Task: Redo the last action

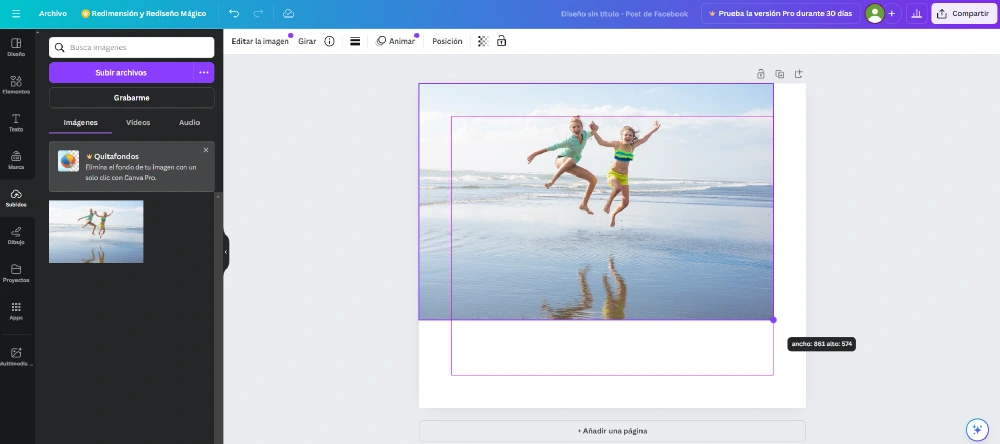Action: [258, 13]
